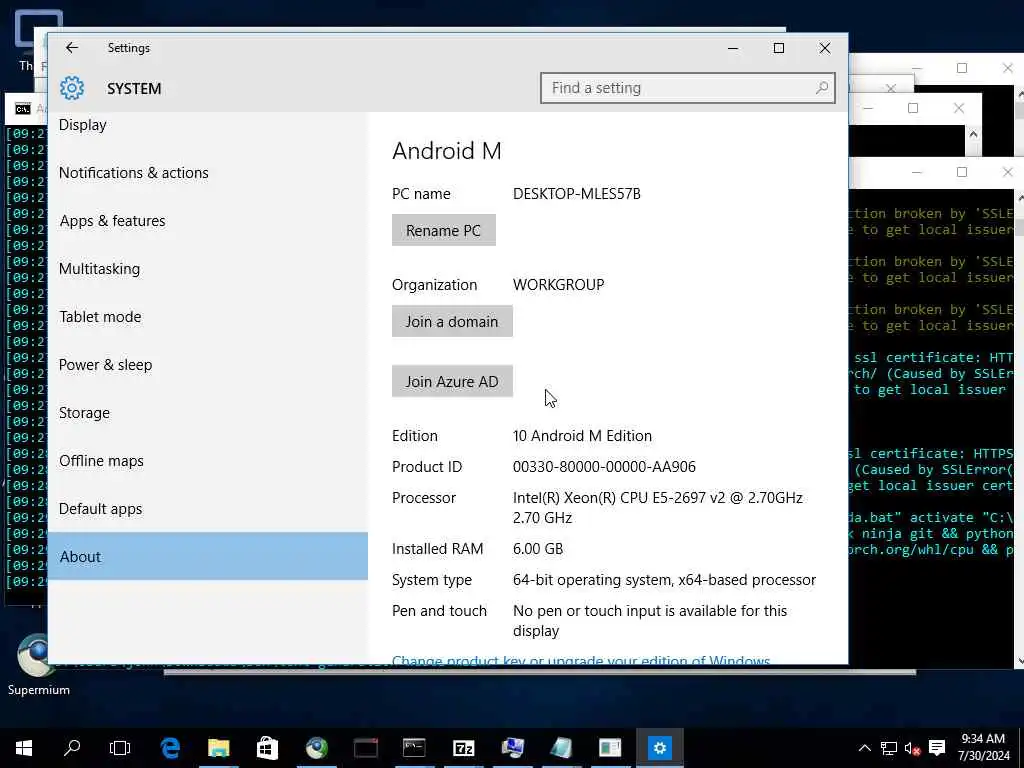This screenshot has width=1024, height=768.
Task: Click the Intel Xeon processor text
Action: [x=658, y=507]
